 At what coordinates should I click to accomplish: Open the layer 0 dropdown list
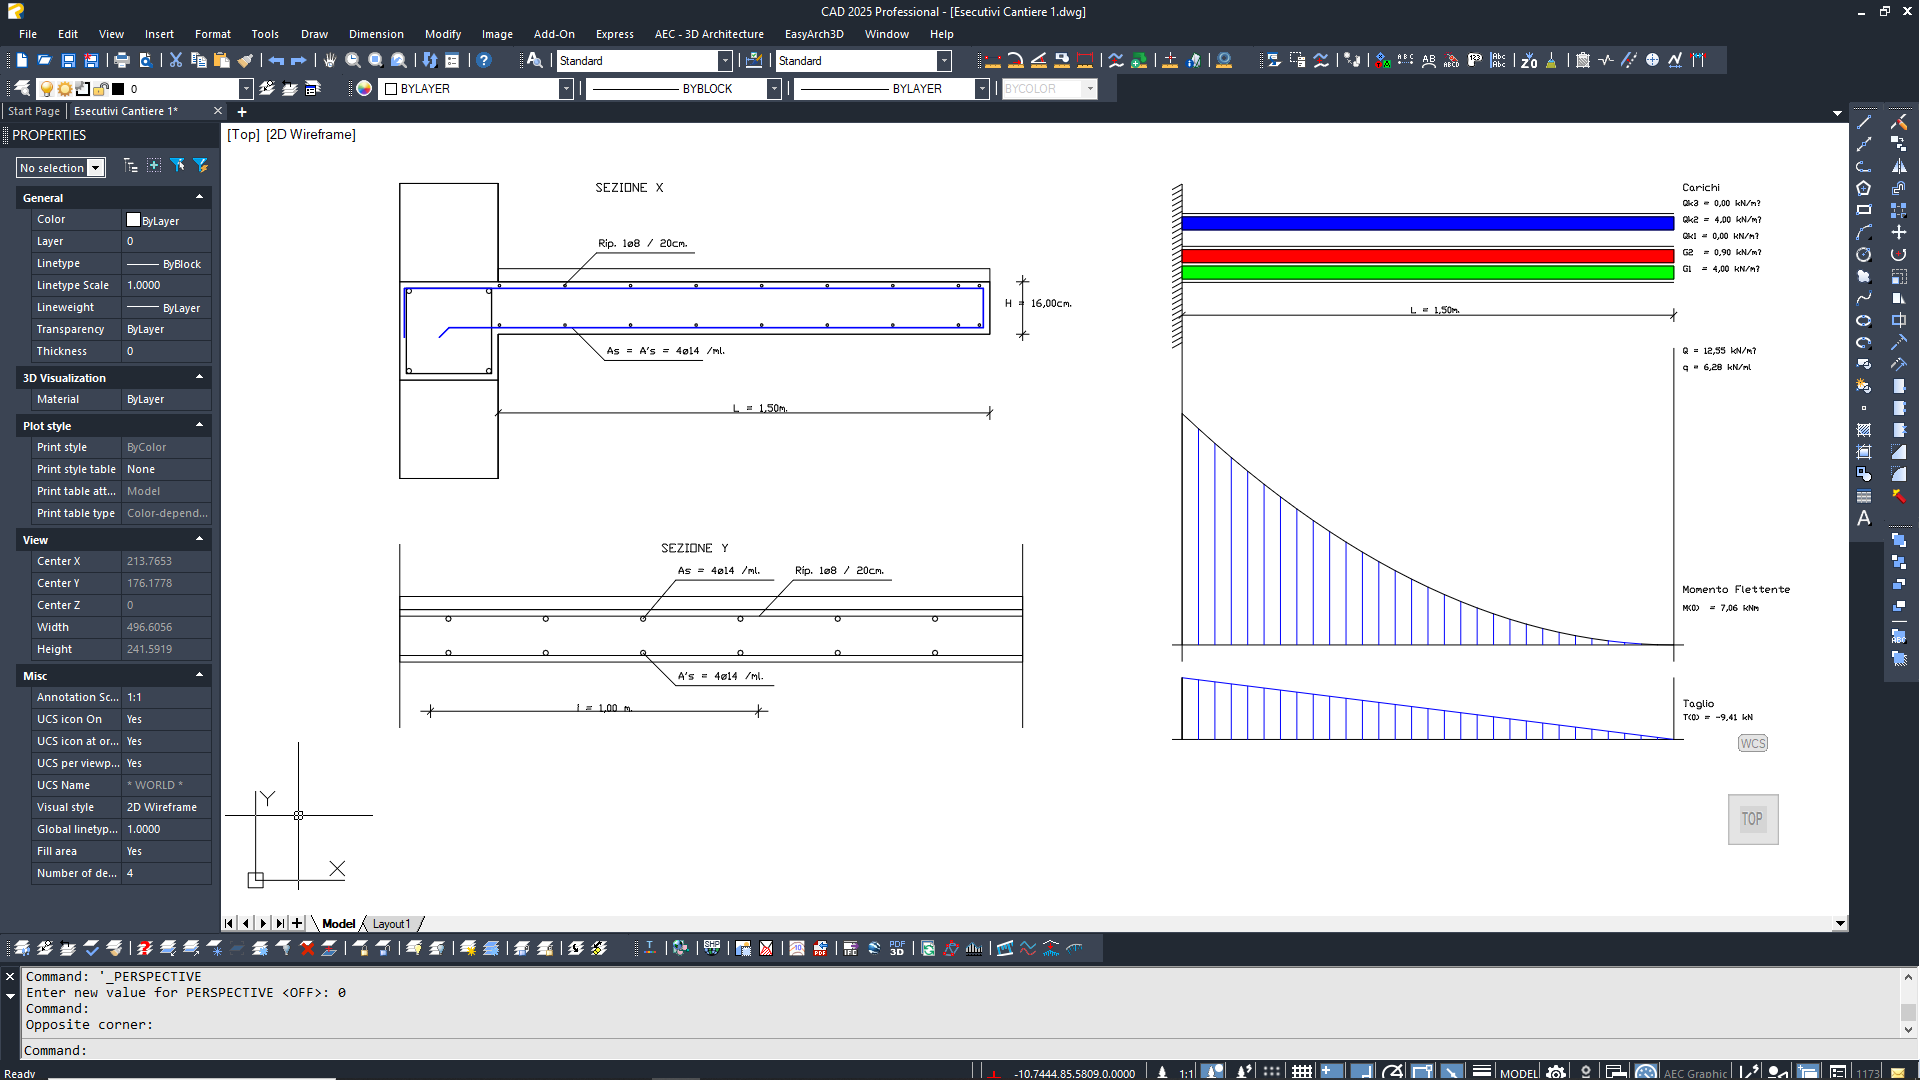click(246, 89)
